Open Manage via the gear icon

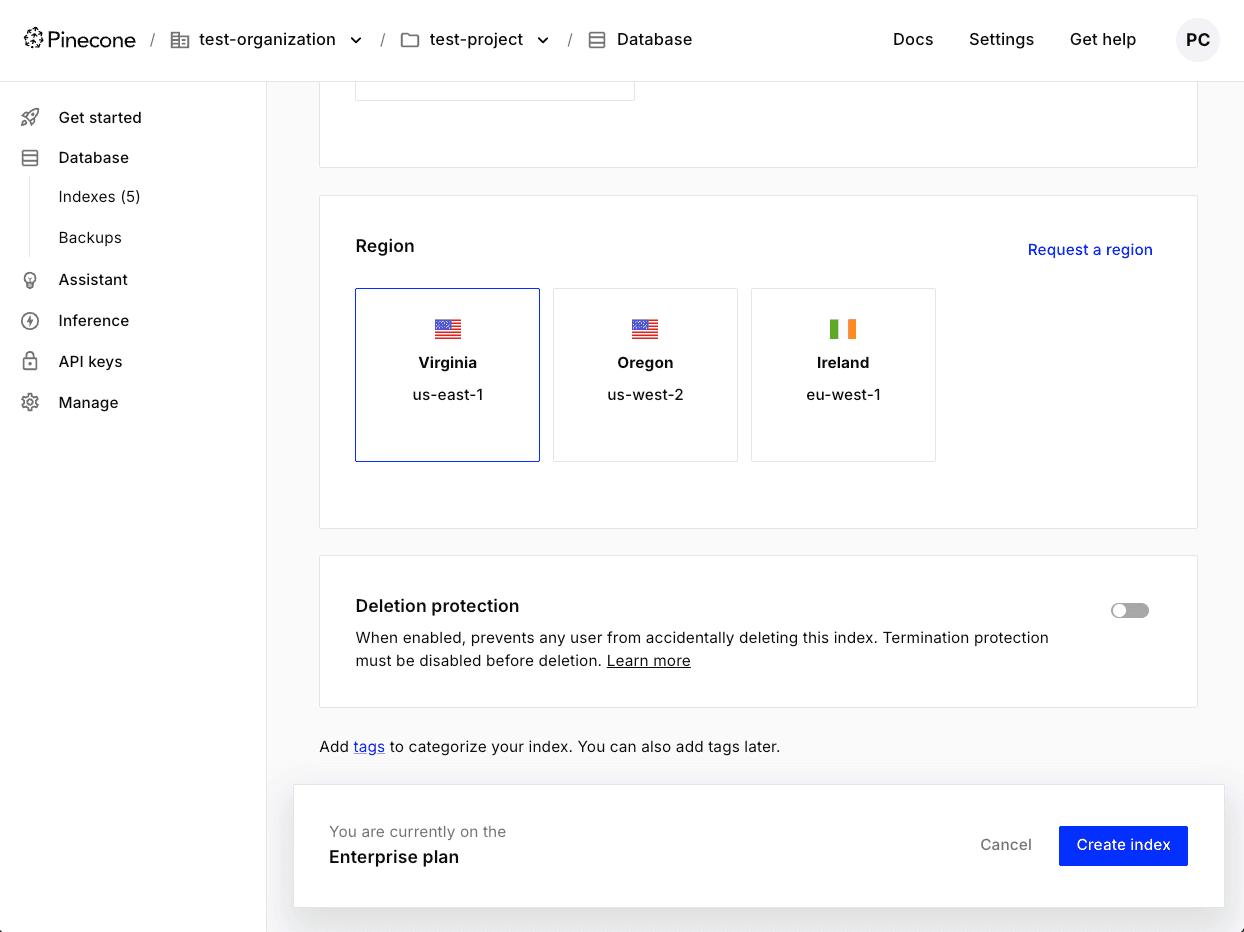tap(29, 402)
